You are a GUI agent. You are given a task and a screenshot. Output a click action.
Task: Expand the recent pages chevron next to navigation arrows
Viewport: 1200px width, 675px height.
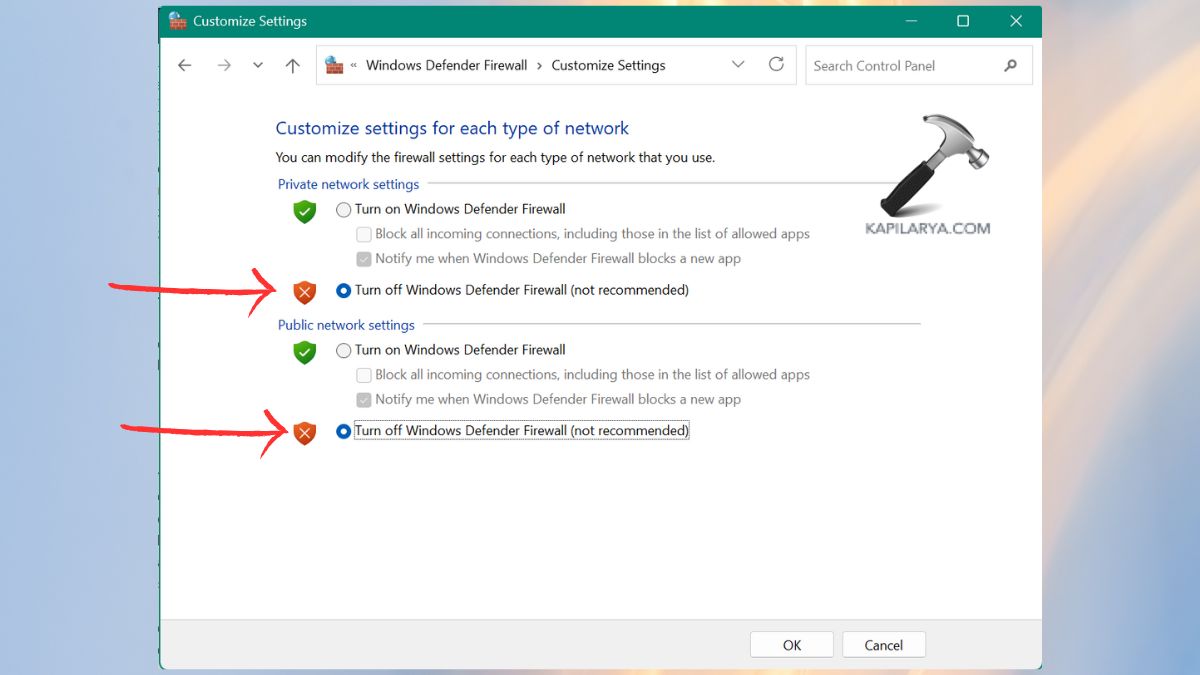(x=257, y=64)
